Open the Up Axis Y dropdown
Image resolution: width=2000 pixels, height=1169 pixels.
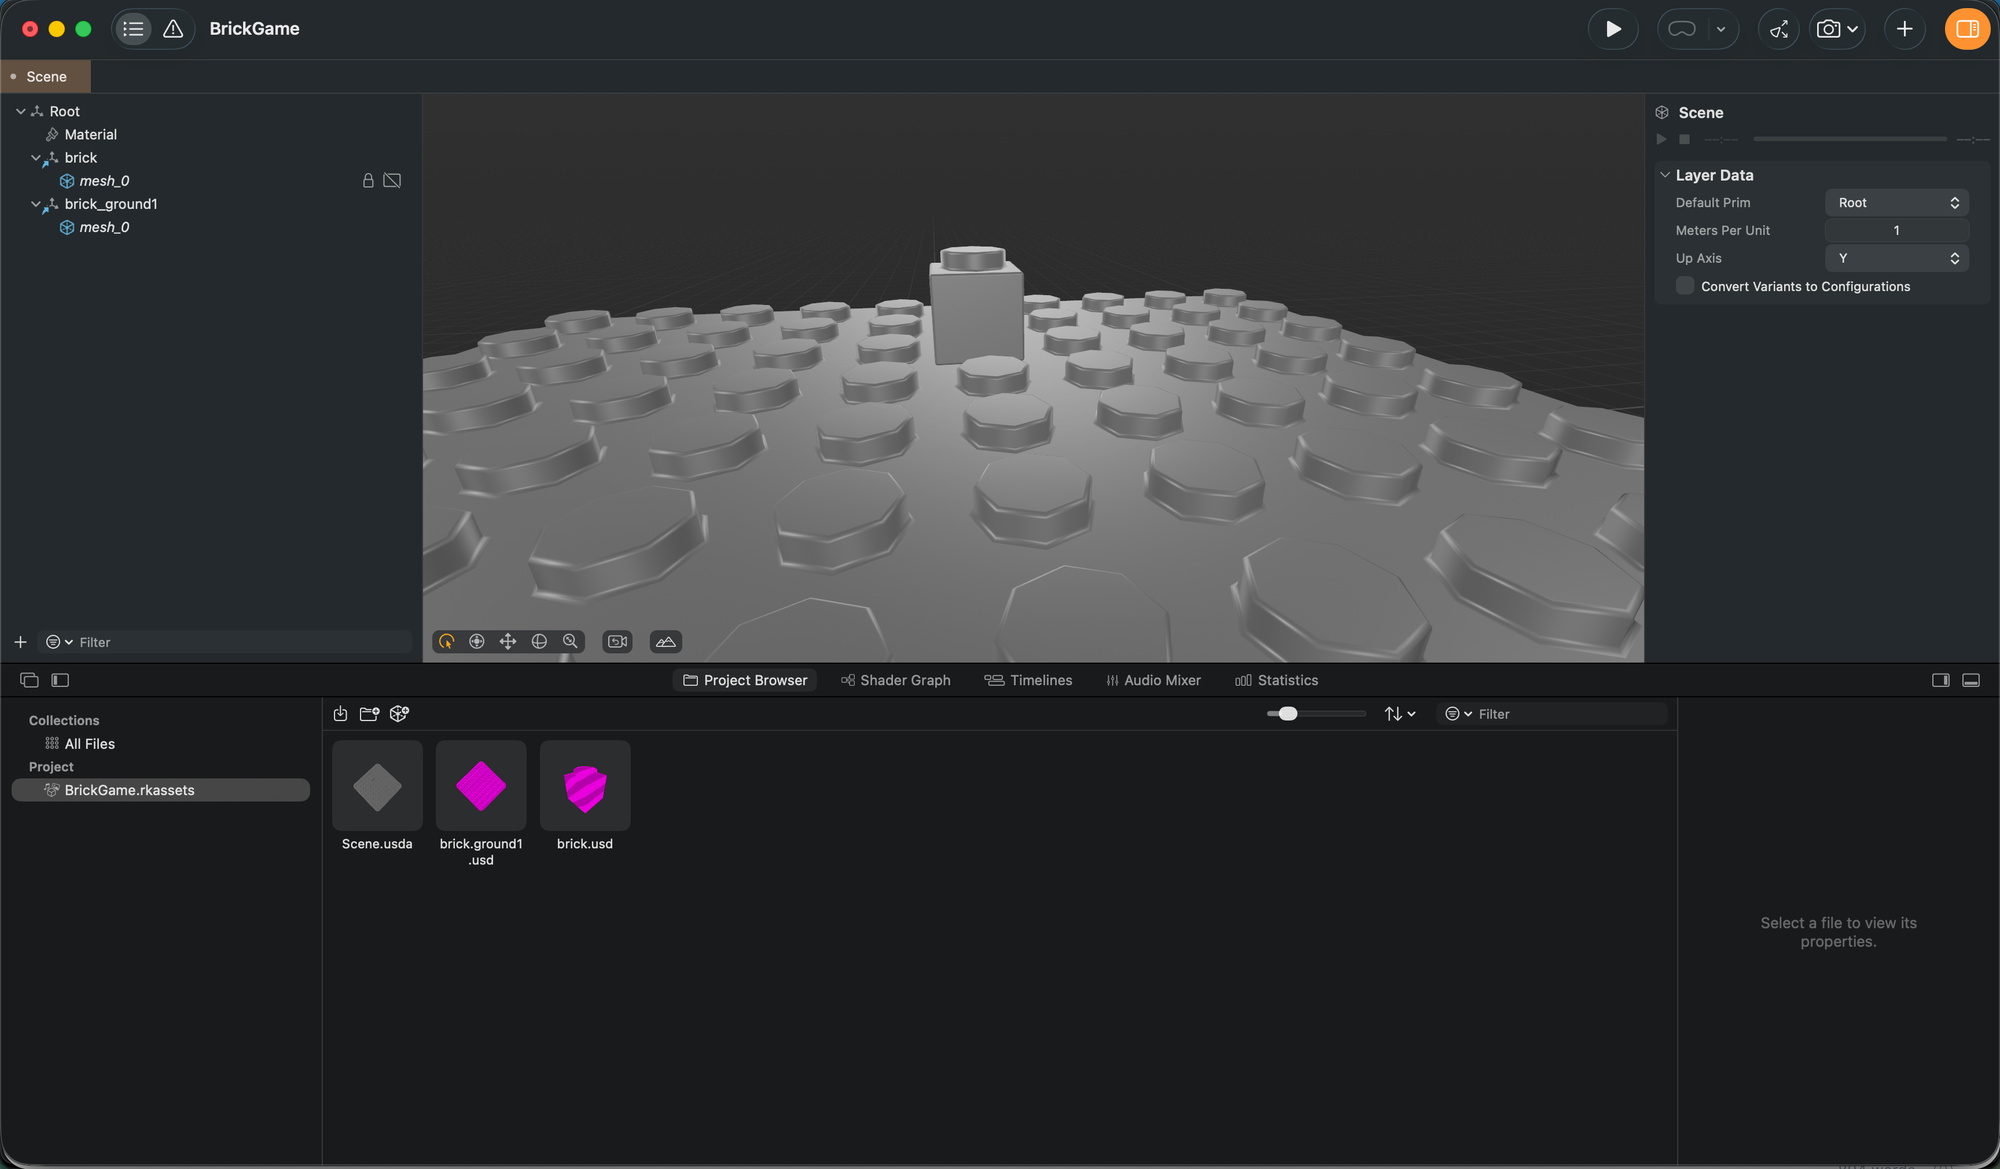[1896, 259]
